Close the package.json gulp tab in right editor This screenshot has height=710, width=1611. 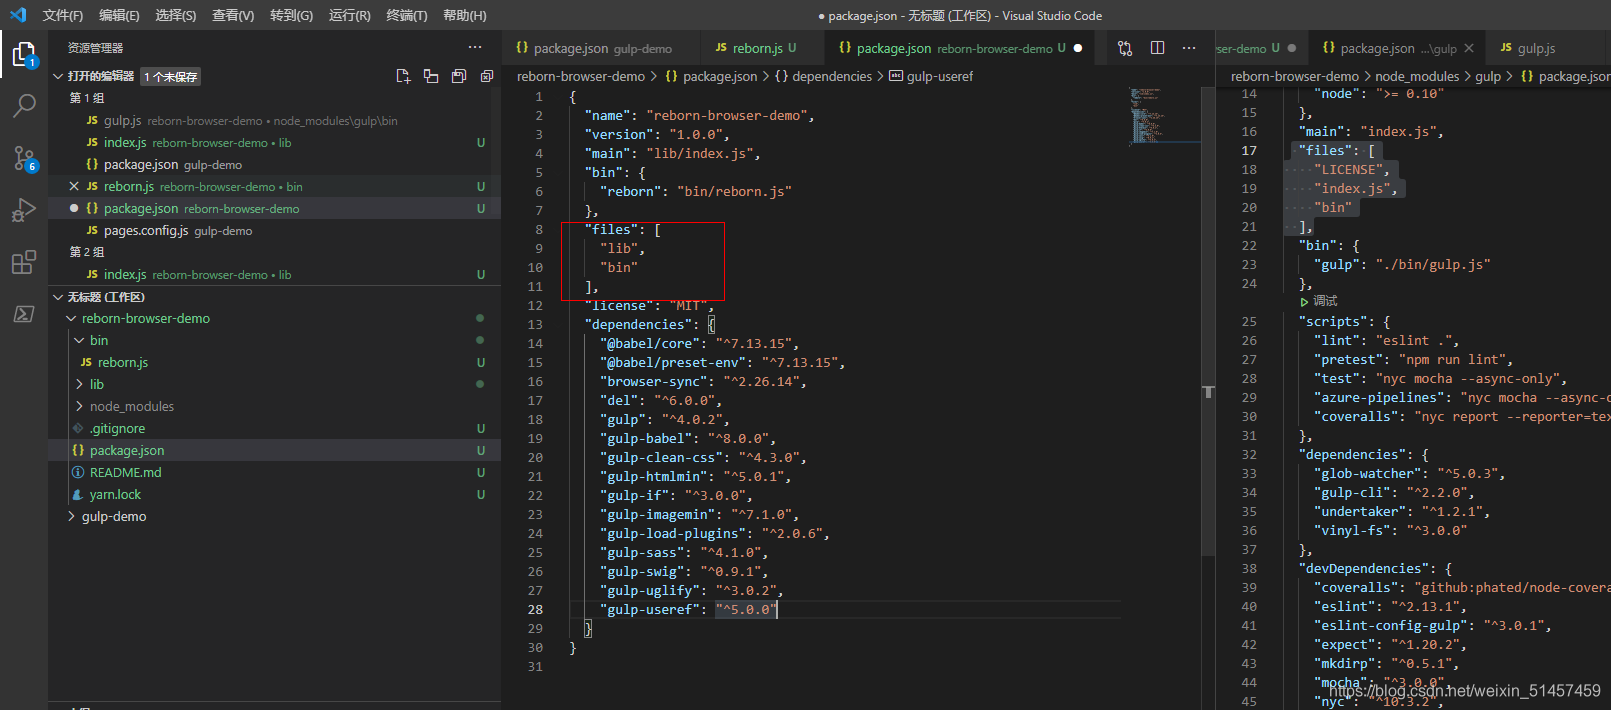pos(1469,48)
